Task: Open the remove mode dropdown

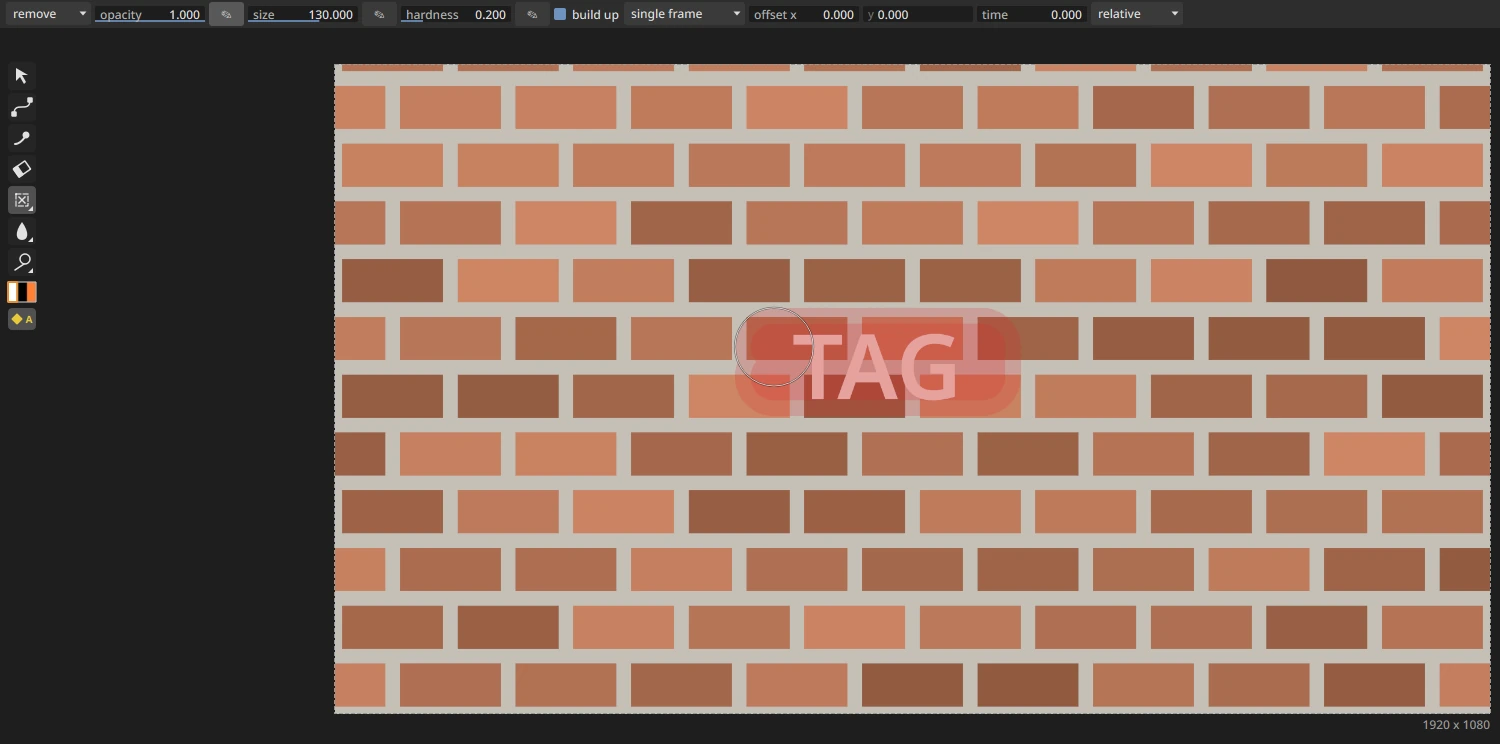Action: tap(47, 14)
